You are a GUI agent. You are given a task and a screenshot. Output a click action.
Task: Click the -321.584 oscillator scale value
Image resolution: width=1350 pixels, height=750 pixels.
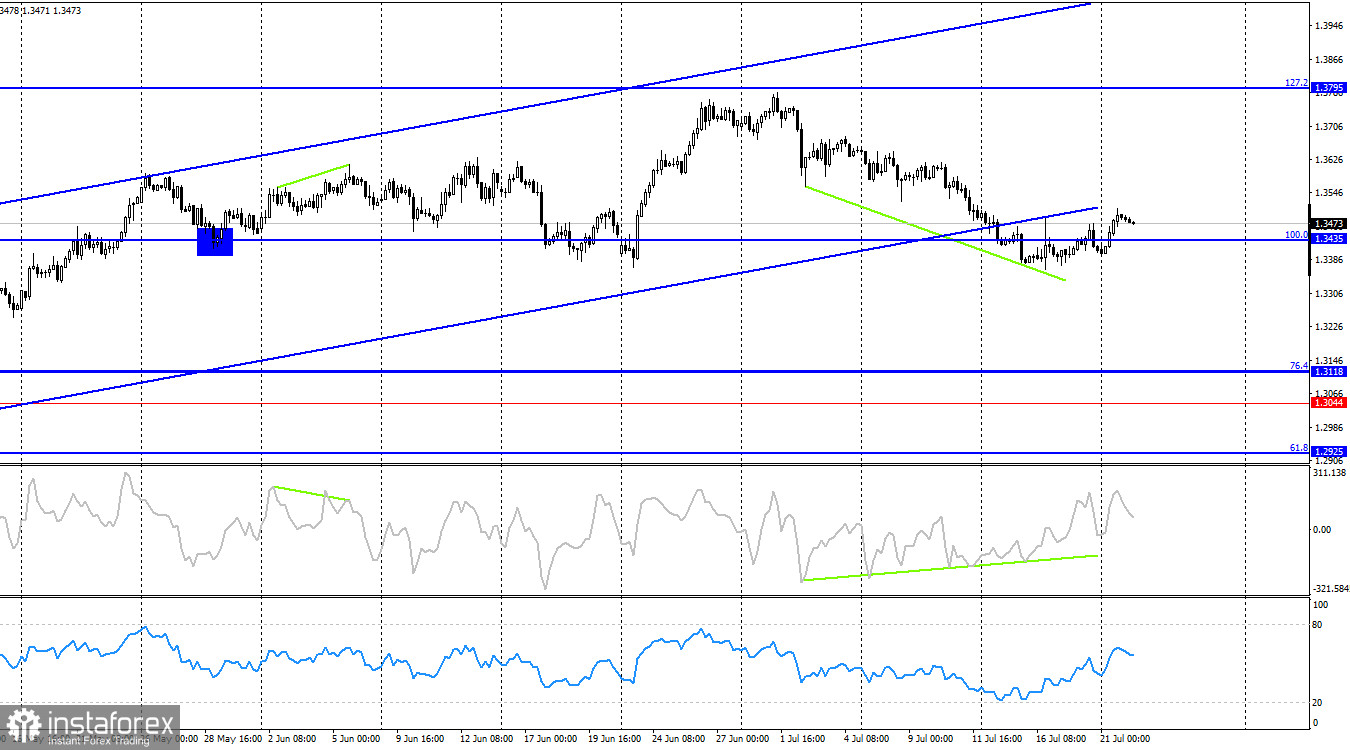click(1331, 588)
